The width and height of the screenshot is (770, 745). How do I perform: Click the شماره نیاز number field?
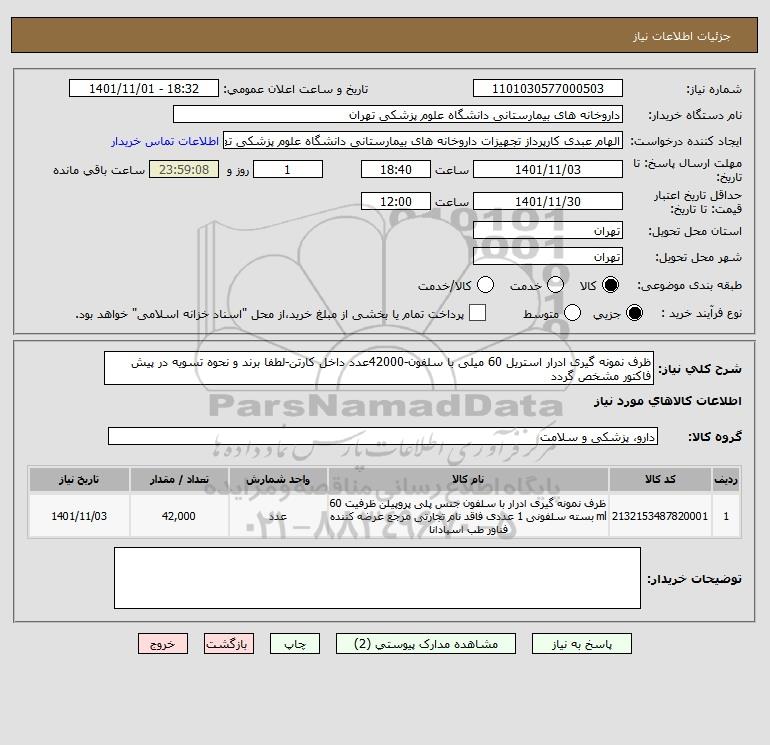548,88
